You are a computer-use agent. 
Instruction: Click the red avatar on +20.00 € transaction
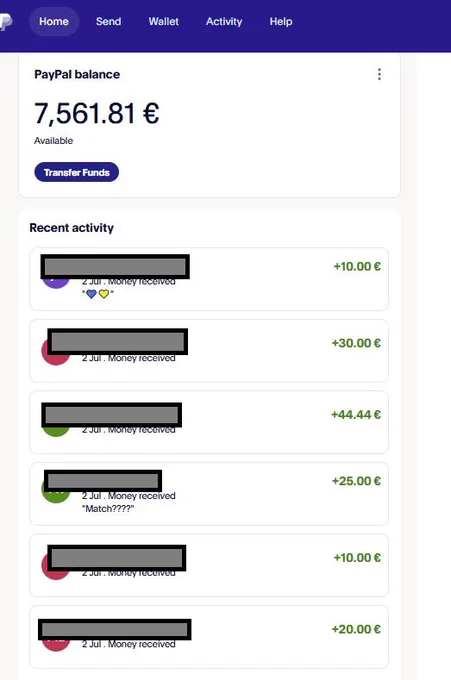[56, 645]
